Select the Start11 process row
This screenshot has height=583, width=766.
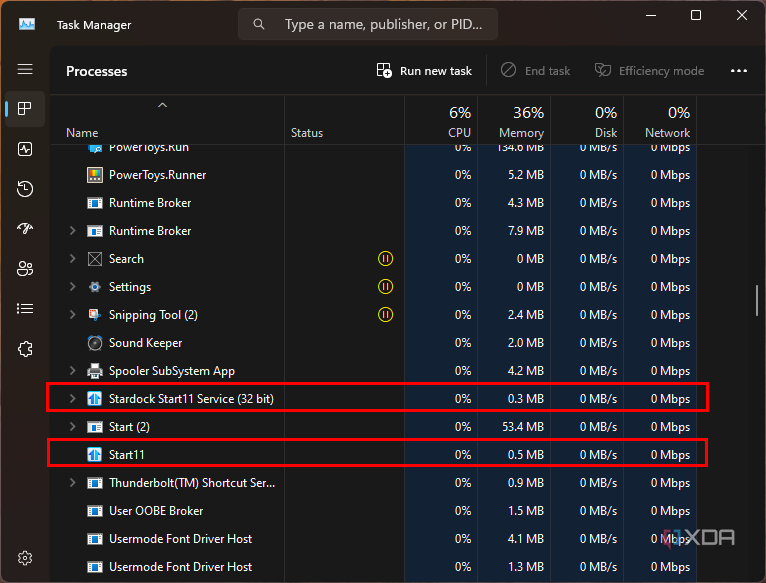tap(374, 455)
